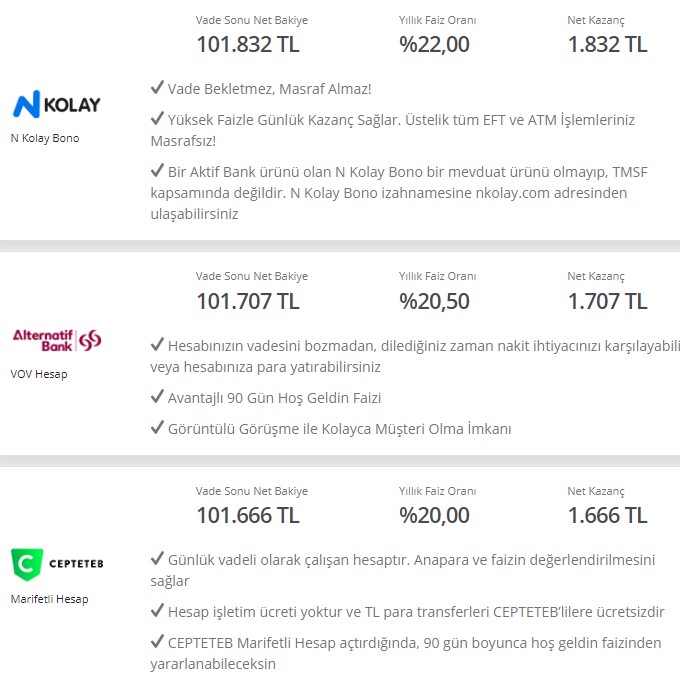Select the %20,00 annual interest rate
The height and width of the screenshot is (679, 680).
click(434, 516)
